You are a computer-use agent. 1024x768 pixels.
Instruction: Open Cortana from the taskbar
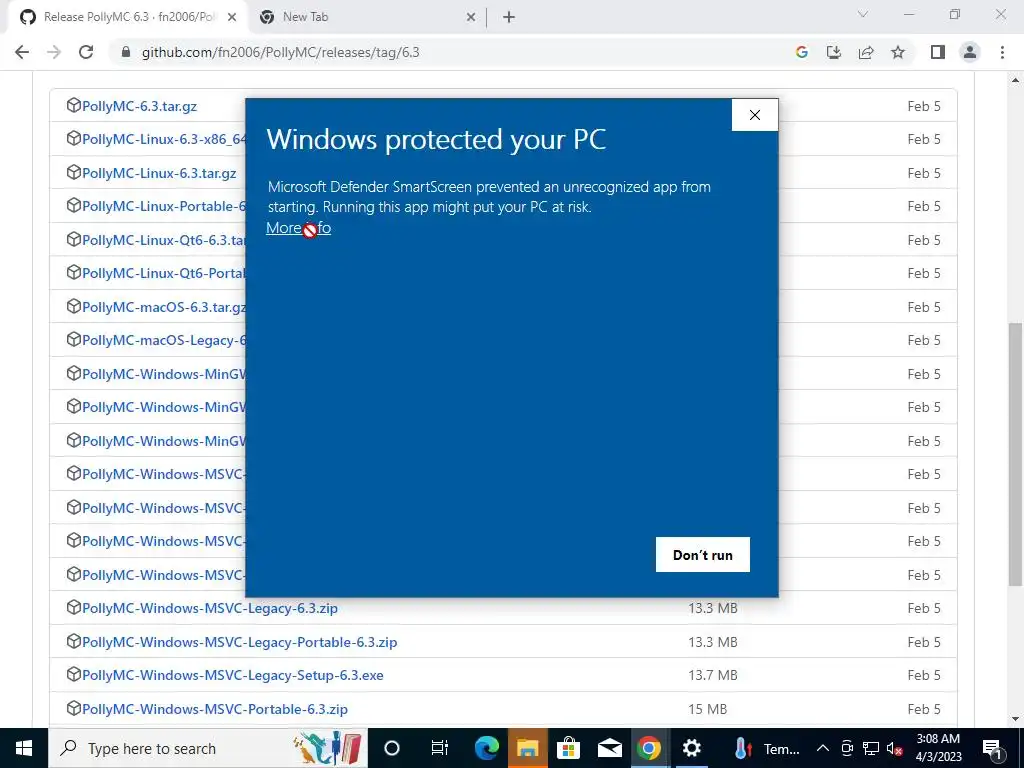[x=392, y=748]
